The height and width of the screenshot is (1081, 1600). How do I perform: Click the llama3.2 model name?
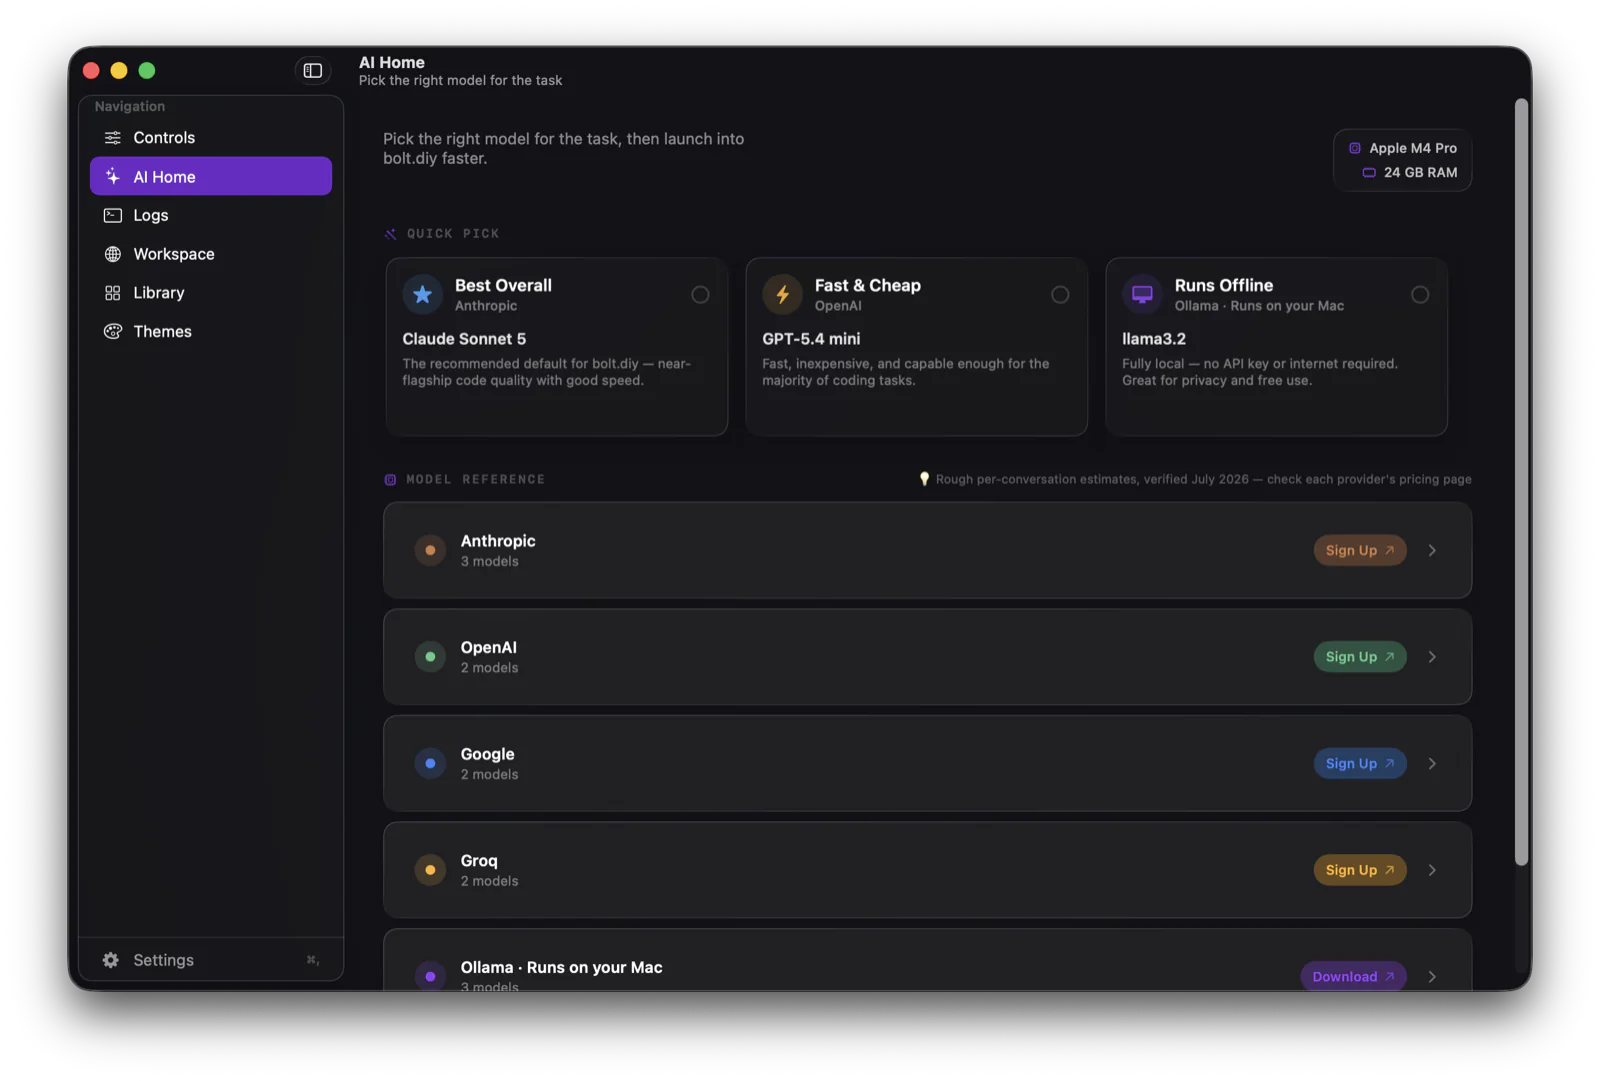(1154, 339)
